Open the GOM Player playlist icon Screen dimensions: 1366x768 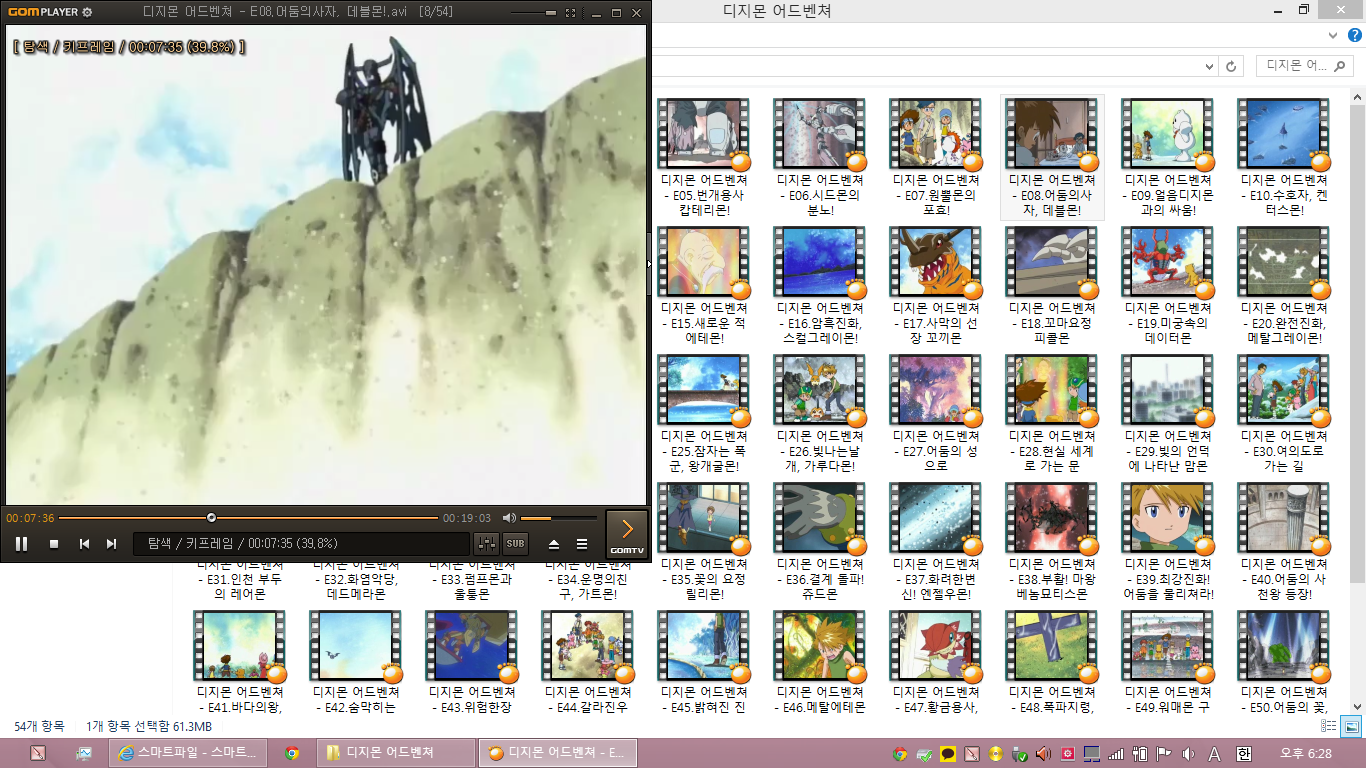[x=582, y=544]
